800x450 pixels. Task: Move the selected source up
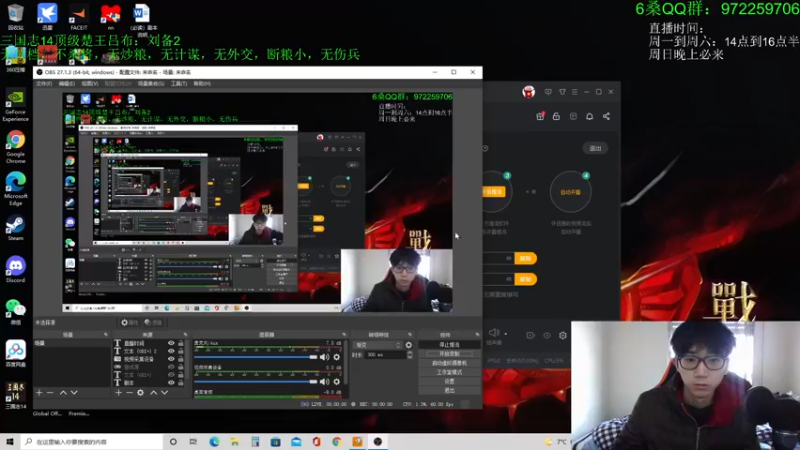point(154,392)
